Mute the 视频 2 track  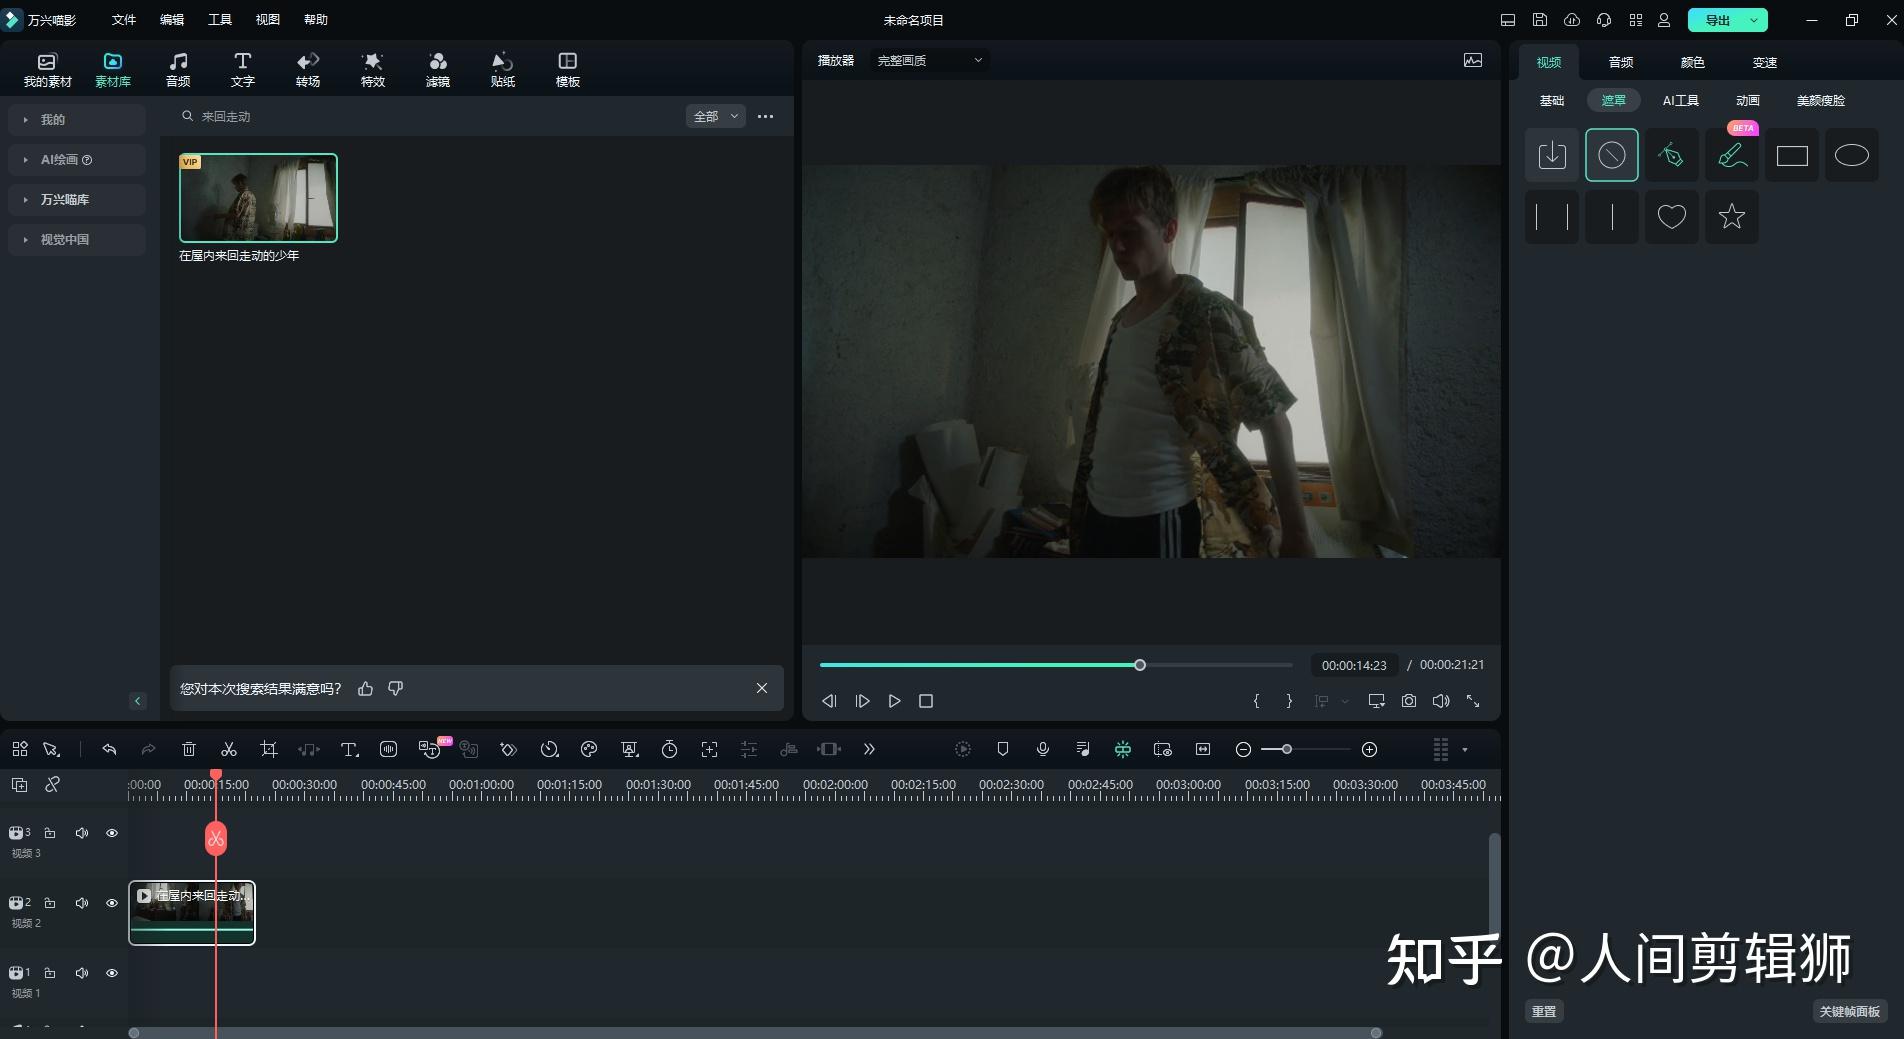[x=82, y=903]
